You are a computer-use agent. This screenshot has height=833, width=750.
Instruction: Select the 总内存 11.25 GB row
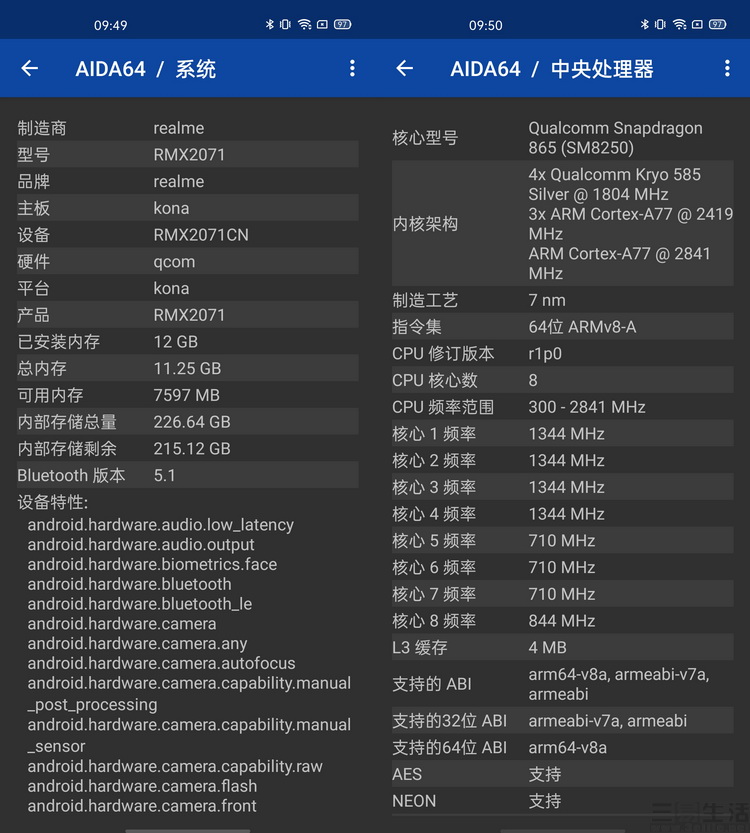tap(188, 368)
